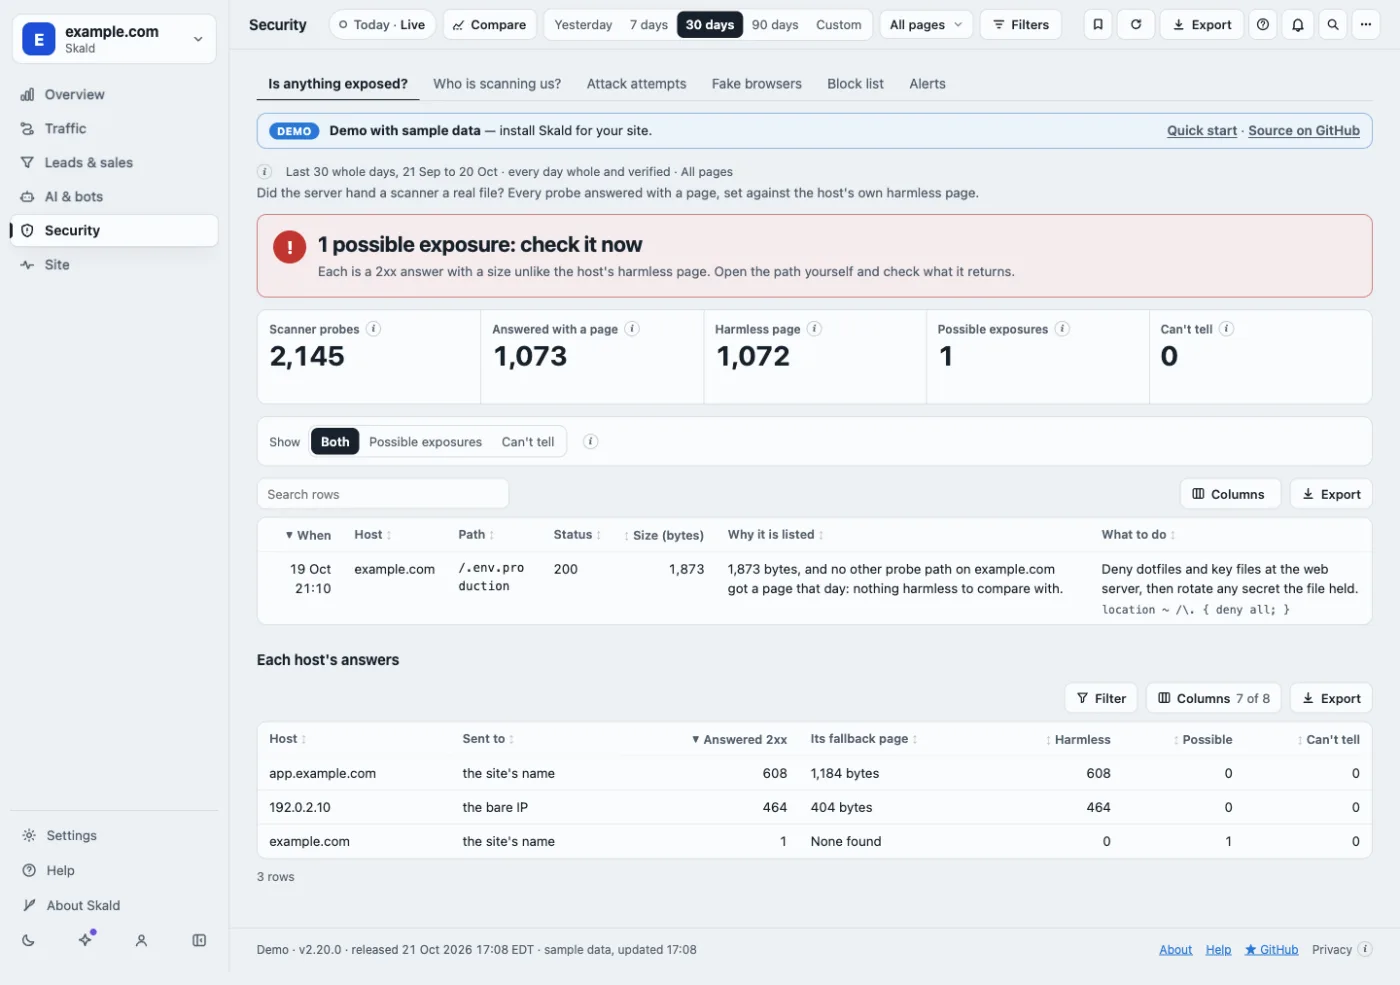Focus the Search rows field

pos(383,494)
